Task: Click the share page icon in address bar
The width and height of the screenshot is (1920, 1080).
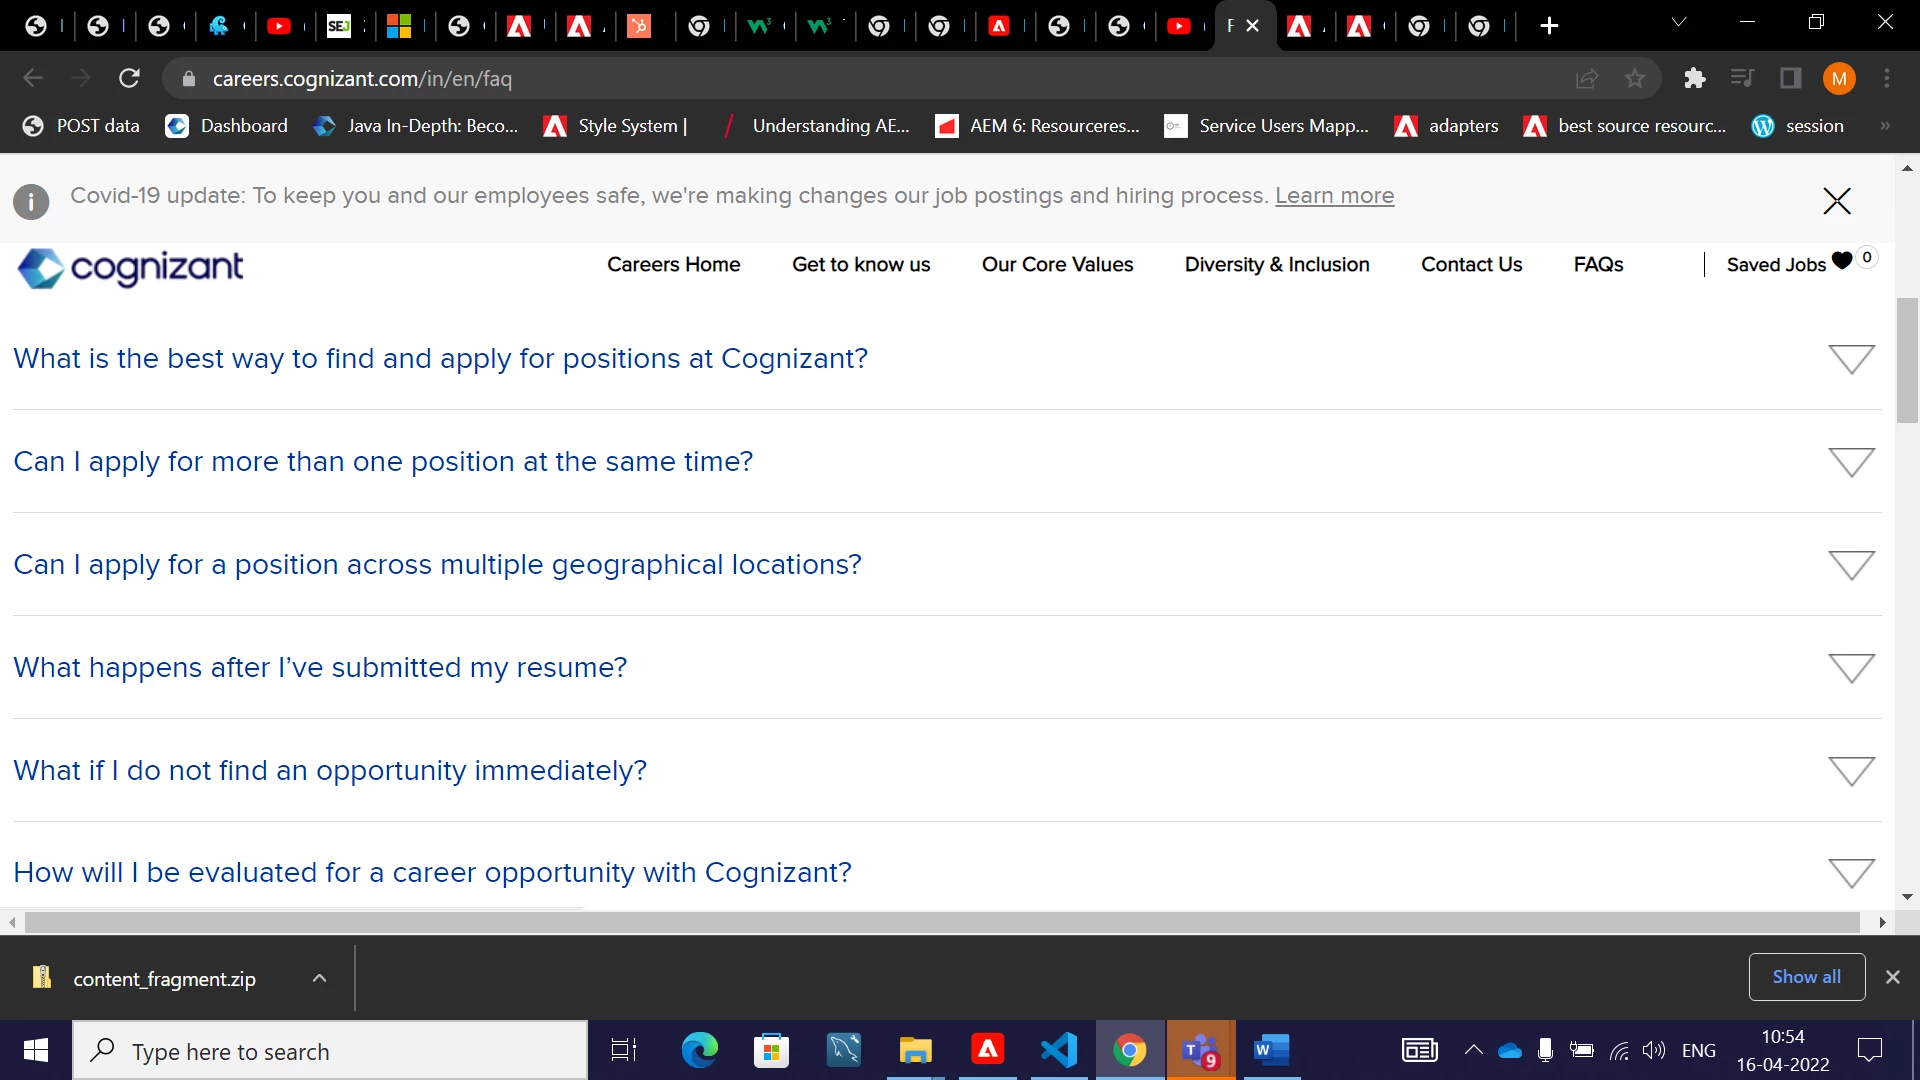Action: pyautogui.click(x=1587, y=79)
